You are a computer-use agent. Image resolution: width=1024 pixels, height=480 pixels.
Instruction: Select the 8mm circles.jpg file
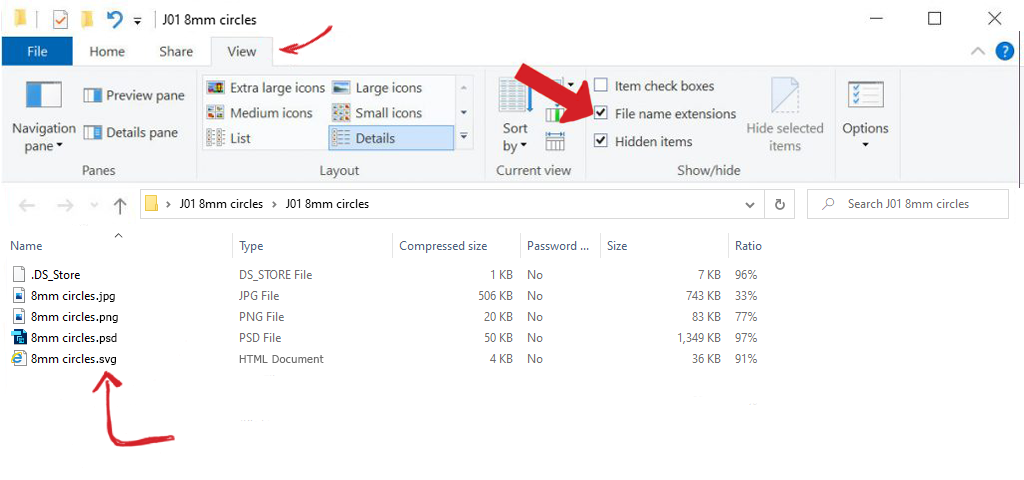[x=72, y=296]
